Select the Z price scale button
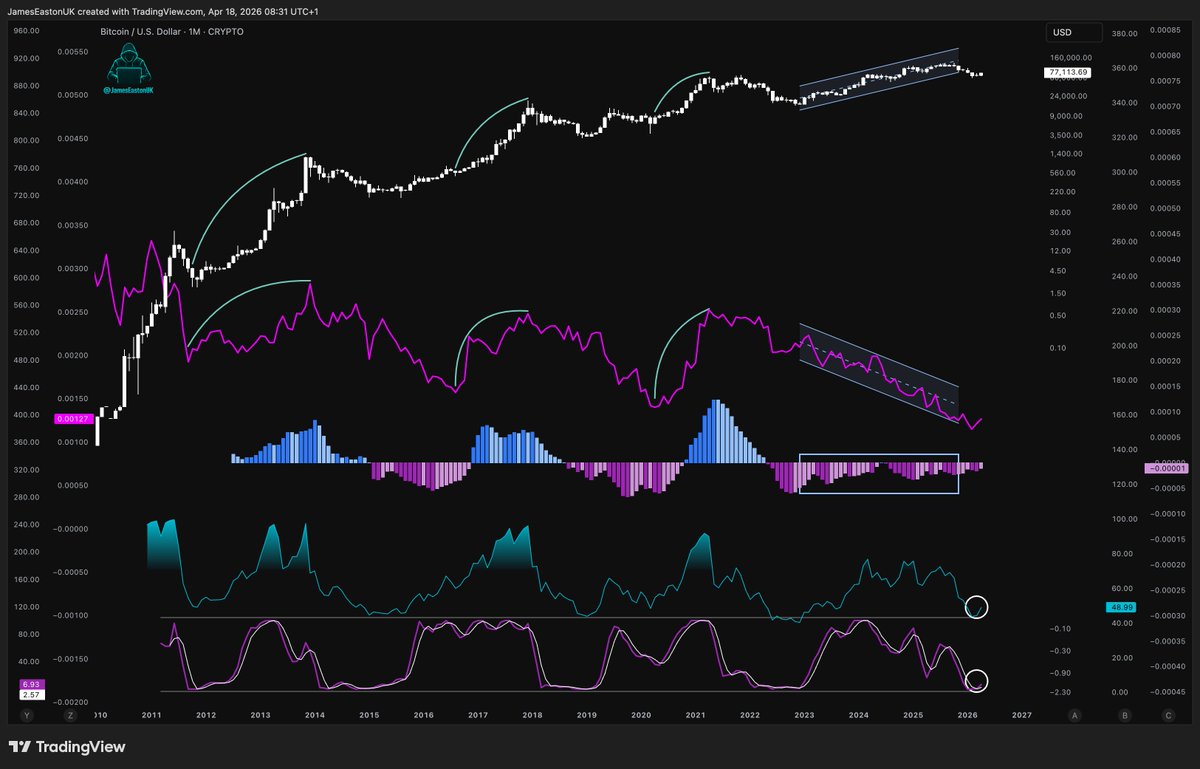 click(70, 715)
